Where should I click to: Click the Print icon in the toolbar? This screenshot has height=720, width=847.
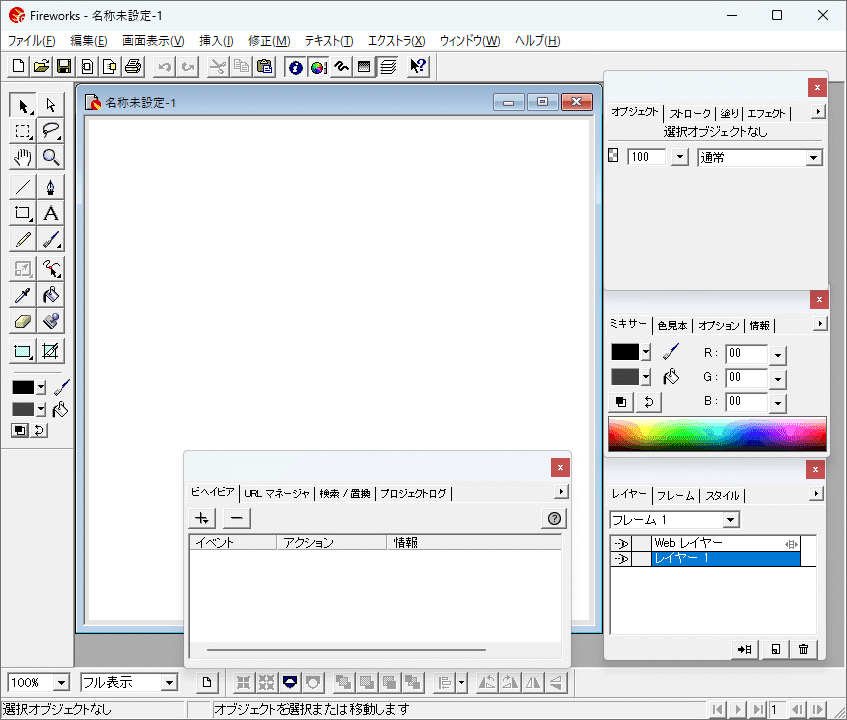(133, 67)
